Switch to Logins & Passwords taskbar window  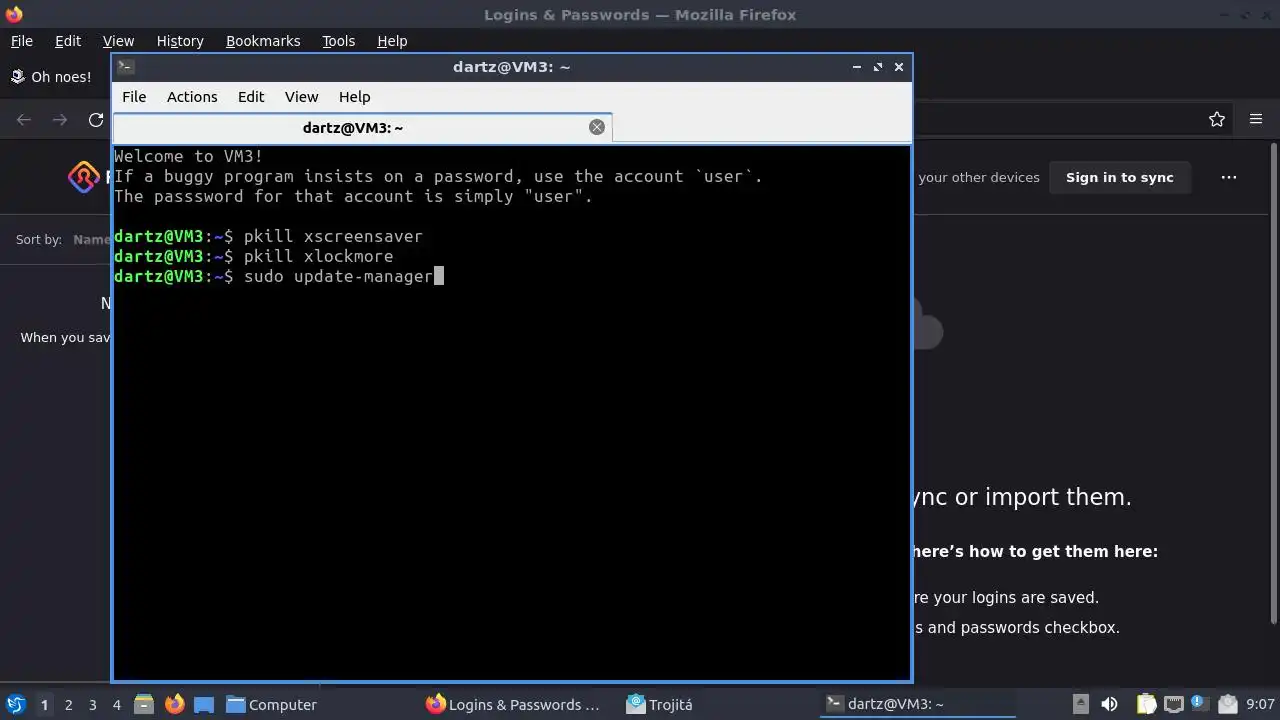pyautogui.click(x=515, y=704)
